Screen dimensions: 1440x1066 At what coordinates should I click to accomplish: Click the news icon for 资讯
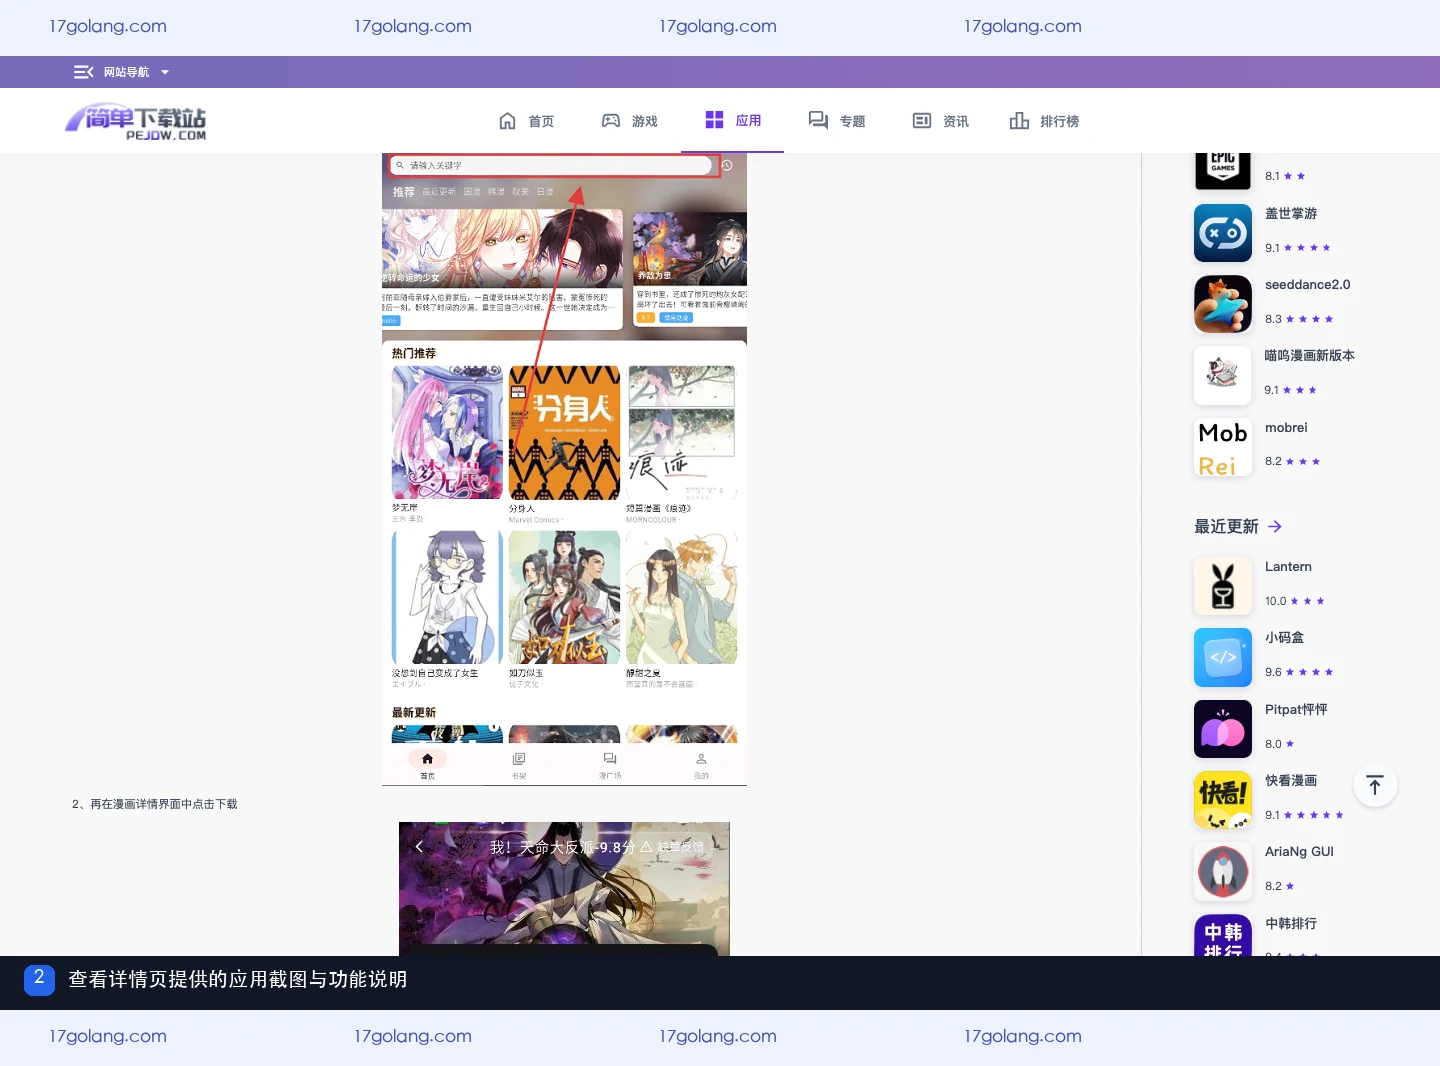(922, 121)
